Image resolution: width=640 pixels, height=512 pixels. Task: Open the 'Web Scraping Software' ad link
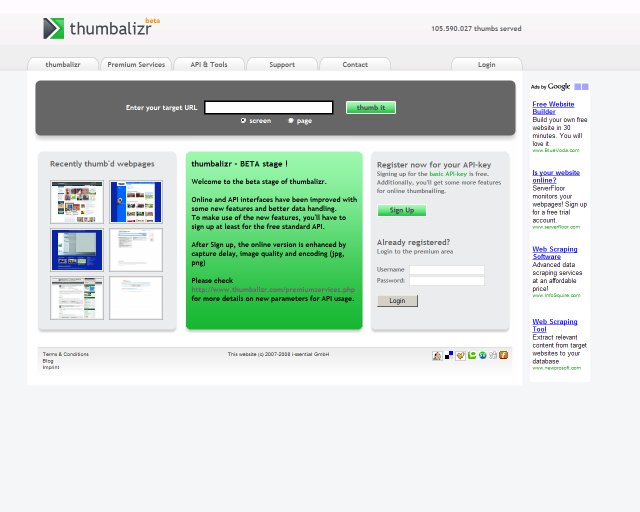[555, 253]
